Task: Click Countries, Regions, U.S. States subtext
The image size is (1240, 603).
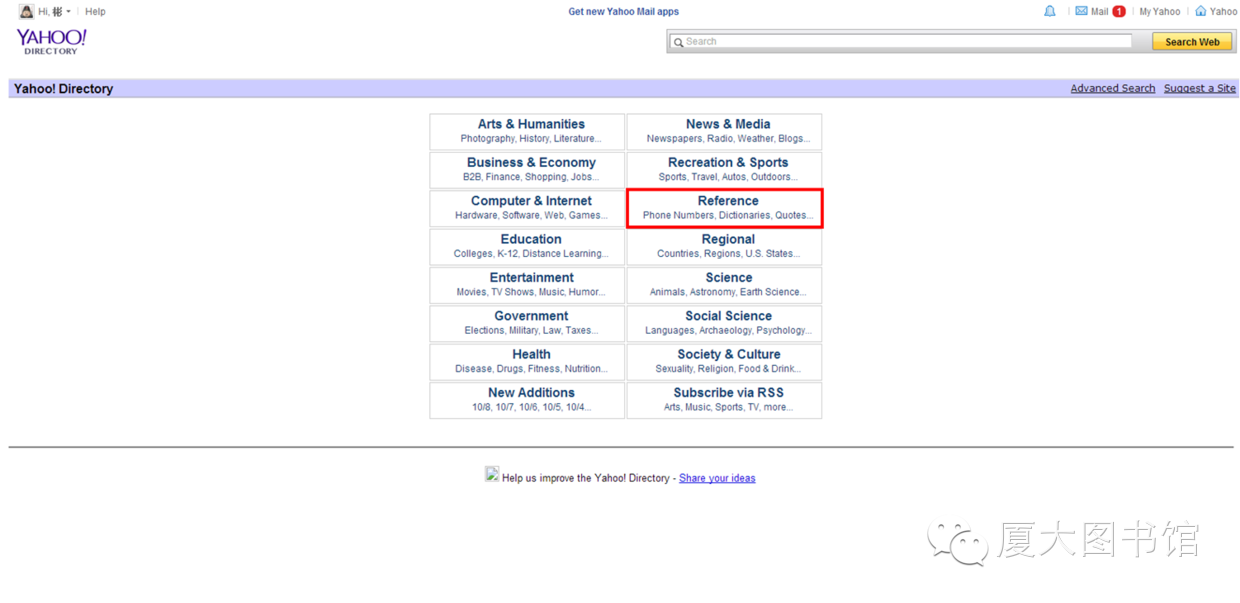Action: 728,254
